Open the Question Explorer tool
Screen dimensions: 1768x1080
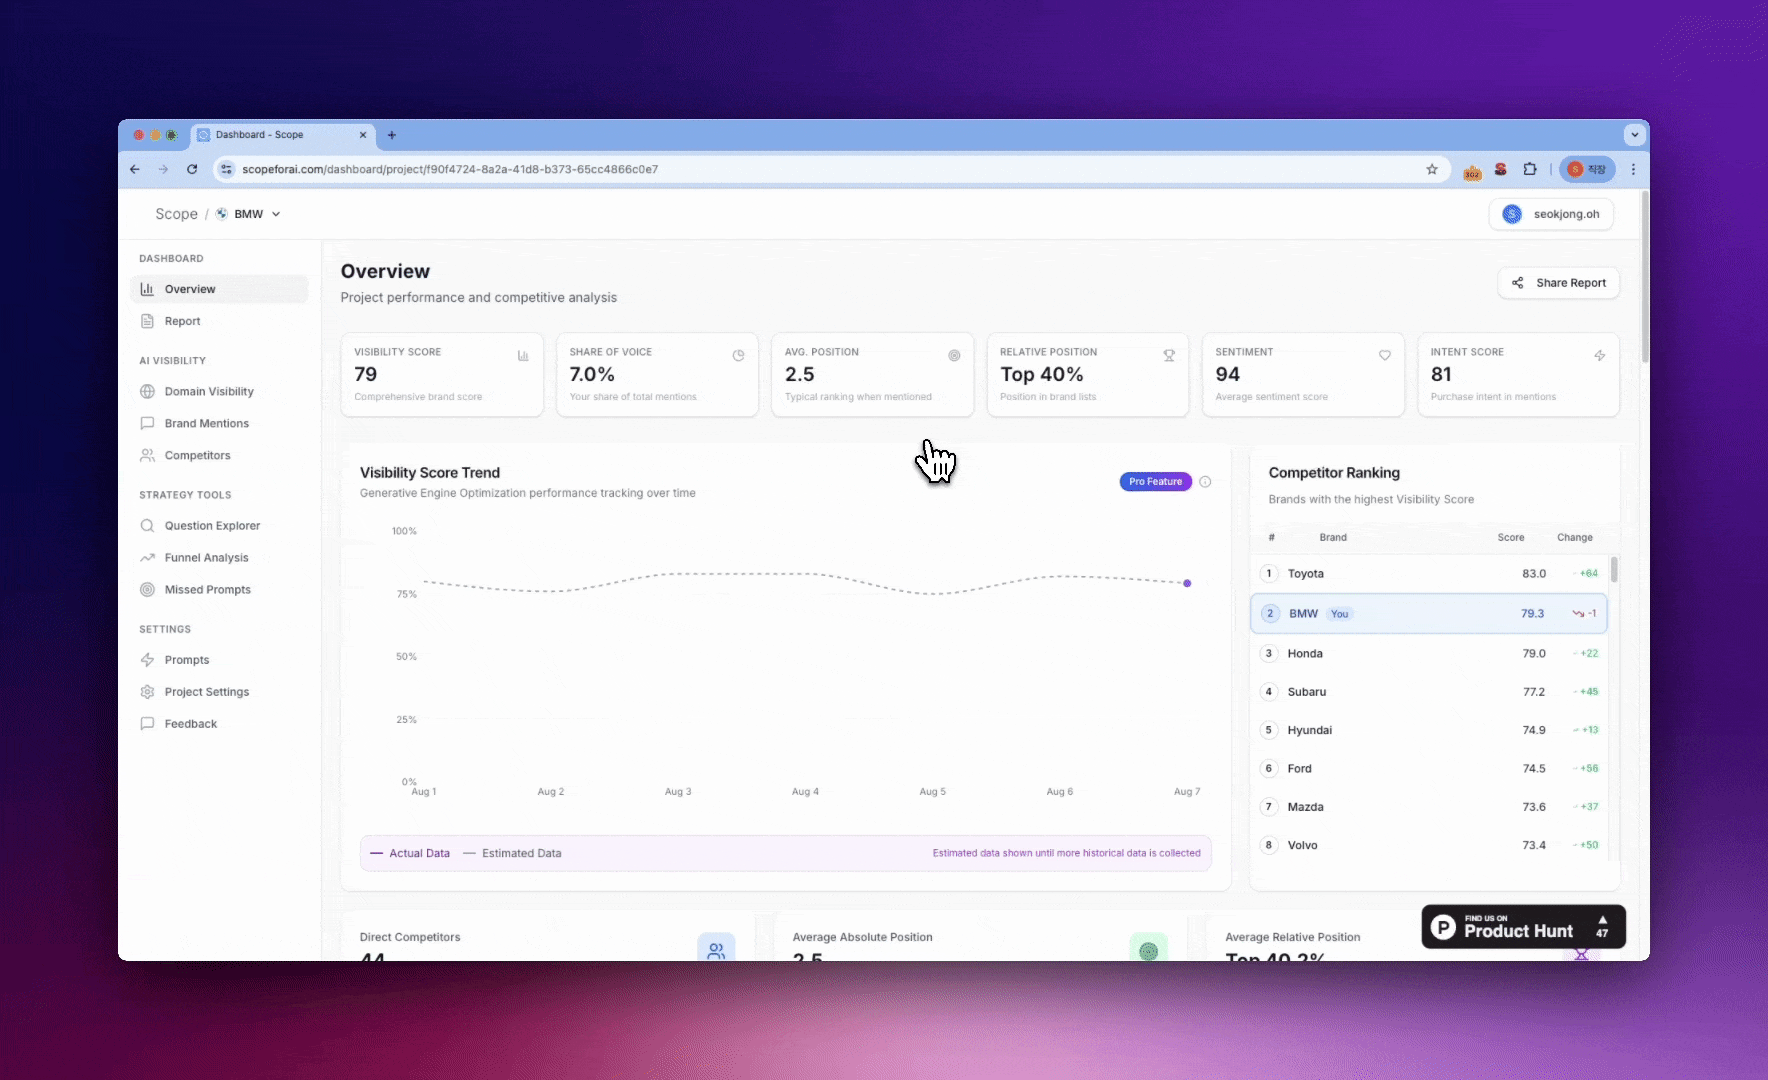(211, 525)
